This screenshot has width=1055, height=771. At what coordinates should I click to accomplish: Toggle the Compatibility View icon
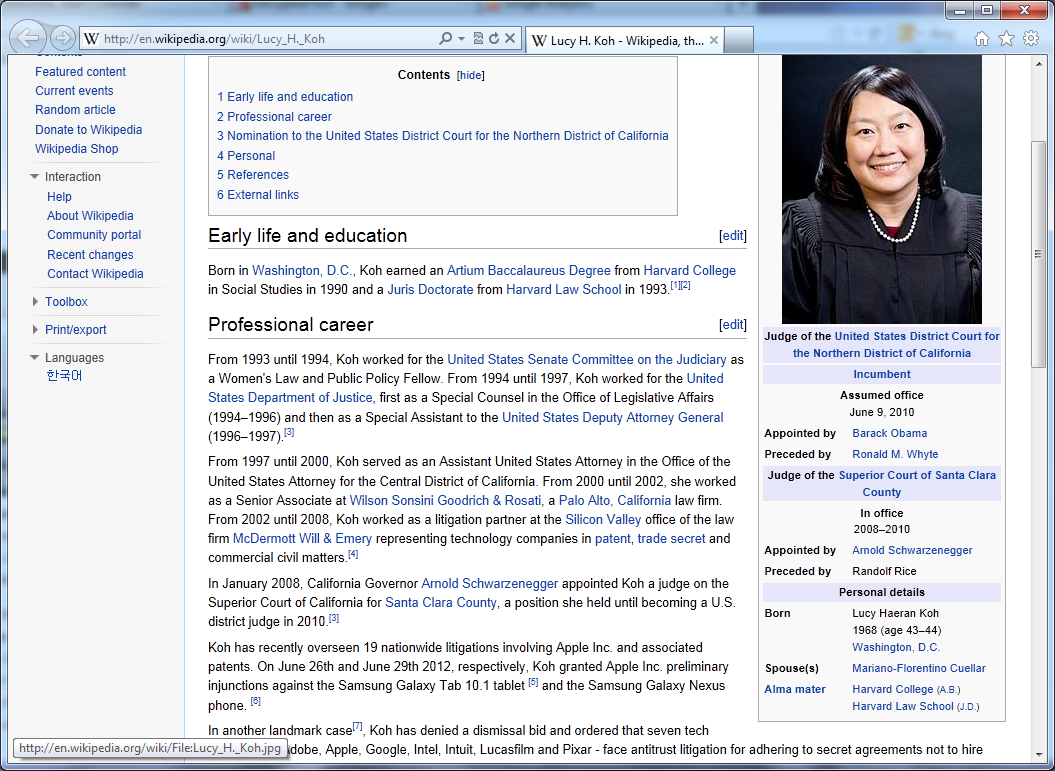(x=478, y=38)
